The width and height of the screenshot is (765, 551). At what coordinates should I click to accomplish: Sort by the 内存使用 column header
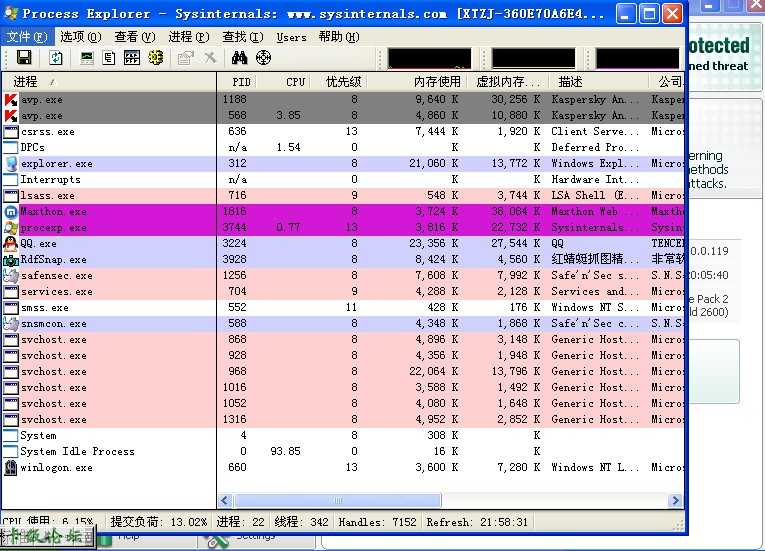click(417, 82)
